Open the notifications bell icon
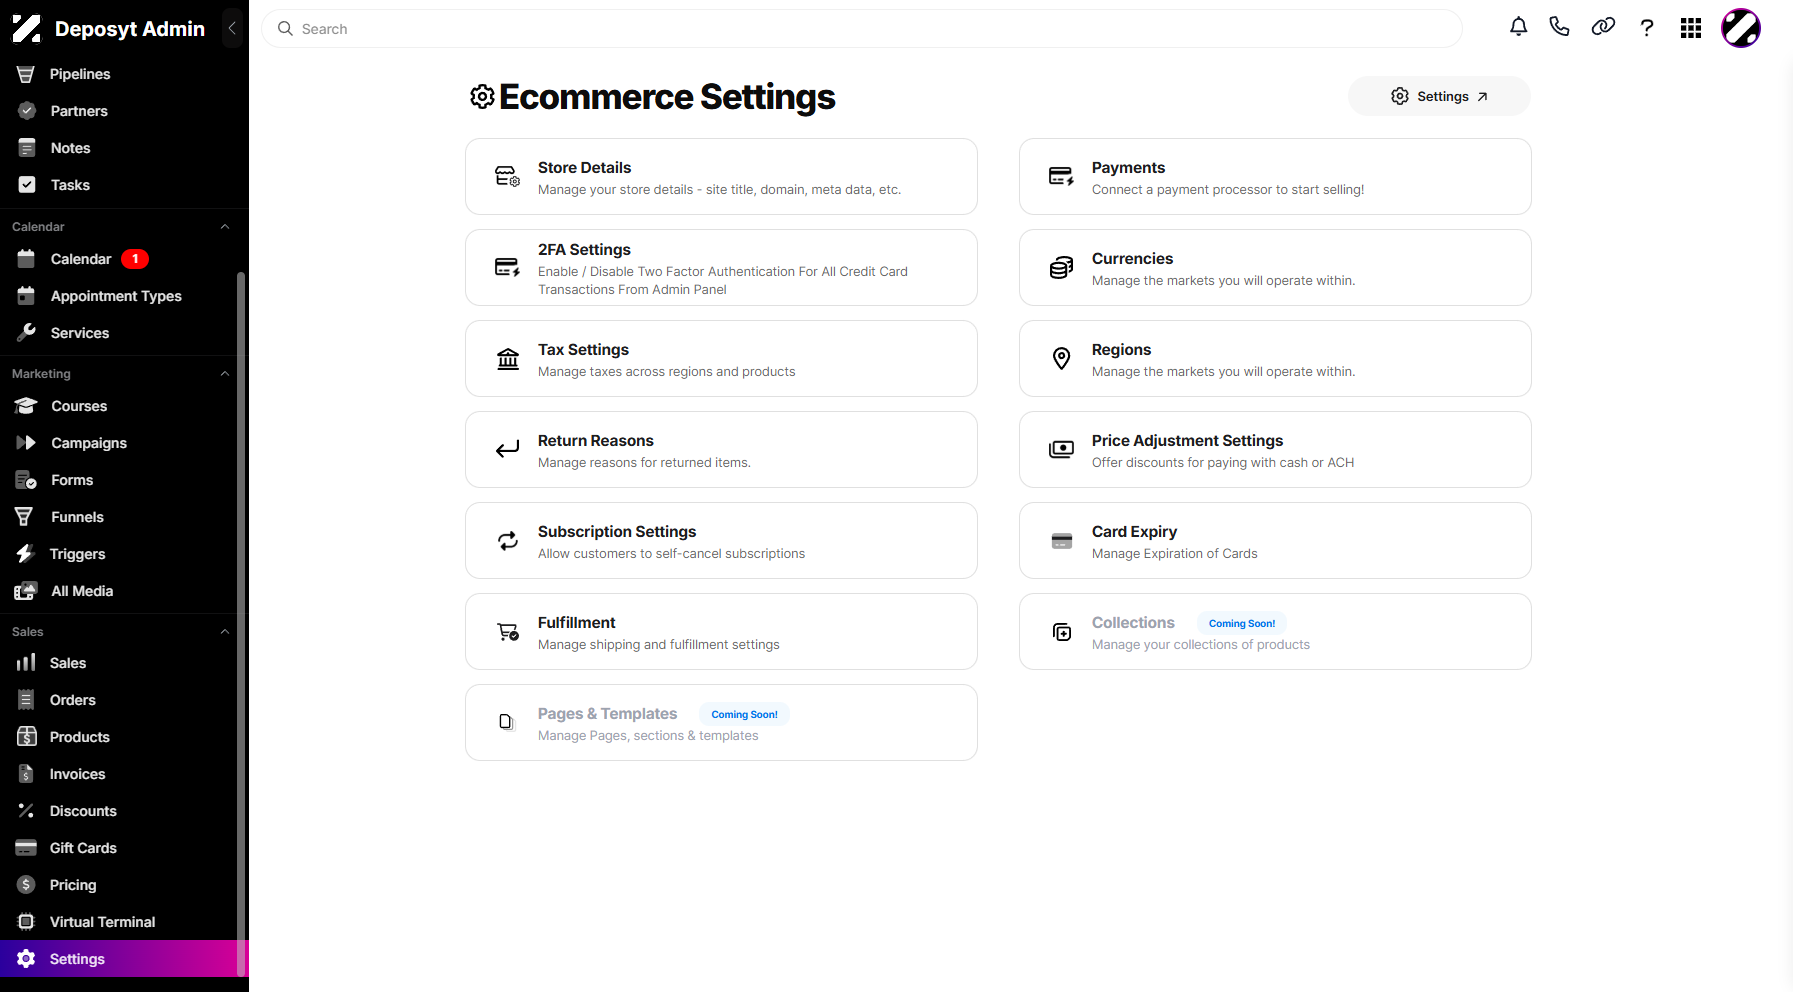Viewport: 1793px width, 992px height. click(1518, 28)
